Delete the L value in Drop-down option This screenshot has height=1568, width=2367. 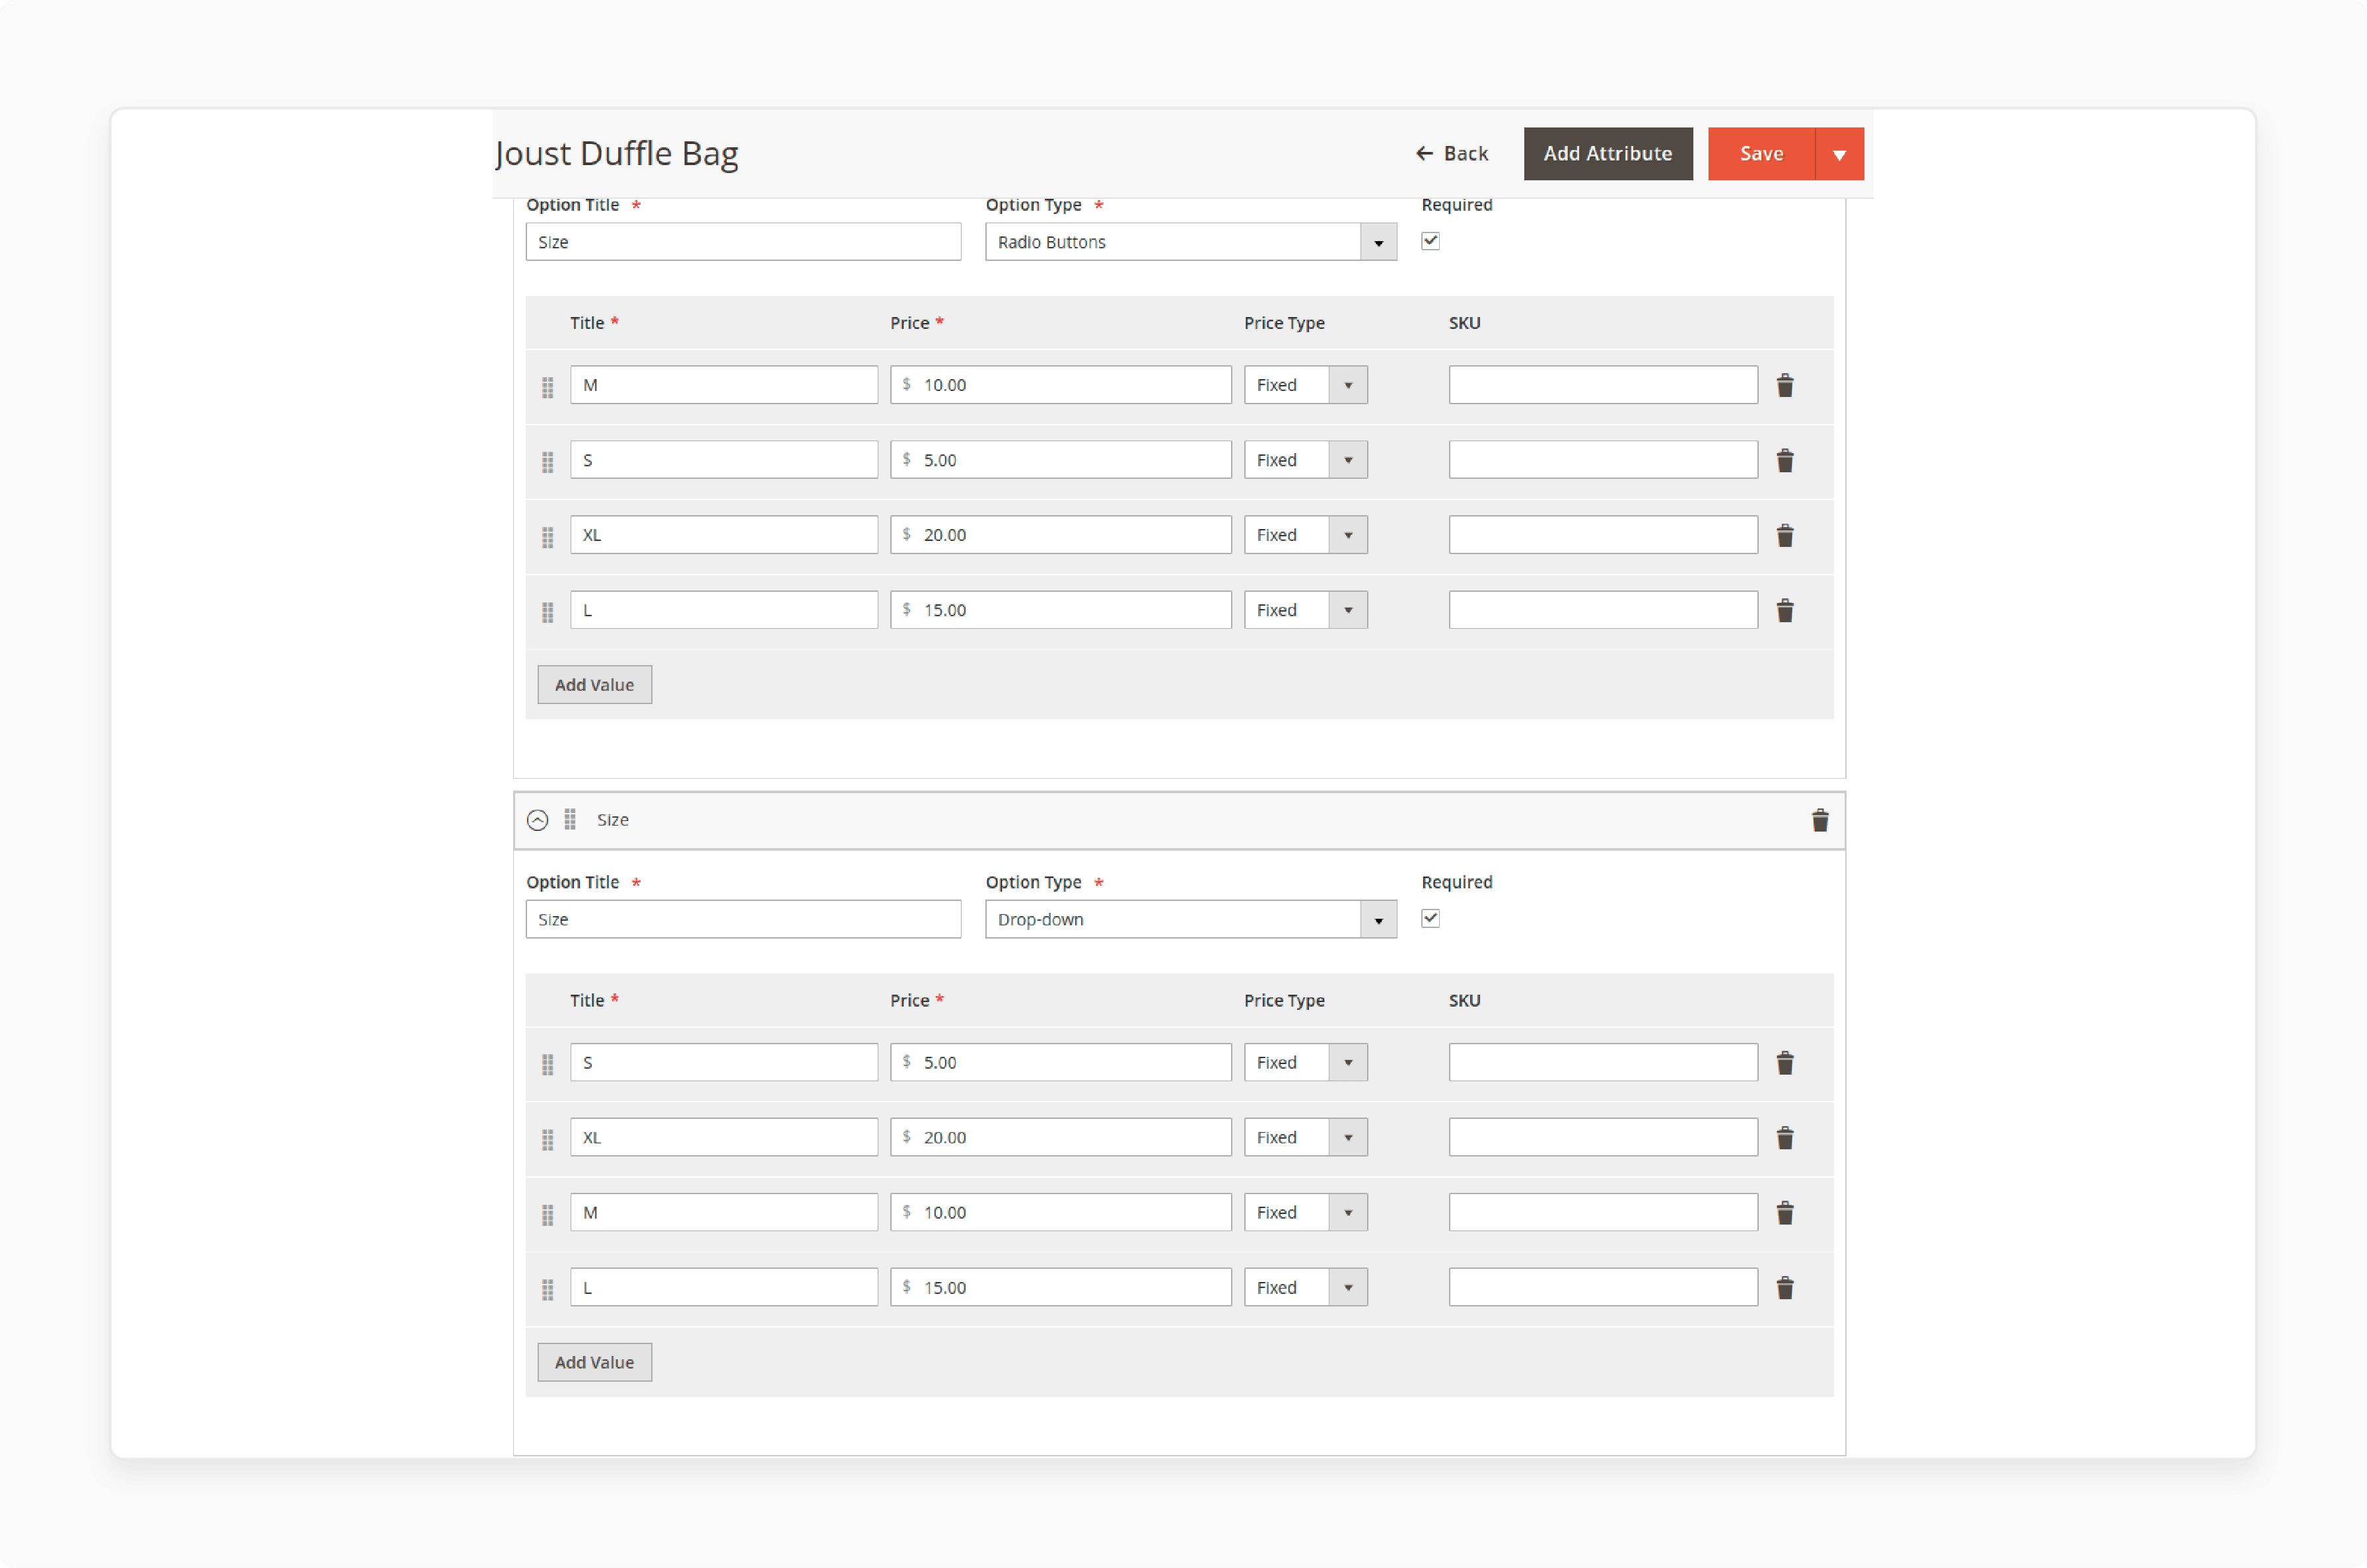pyautogui.click(x=1784, y=1287)
